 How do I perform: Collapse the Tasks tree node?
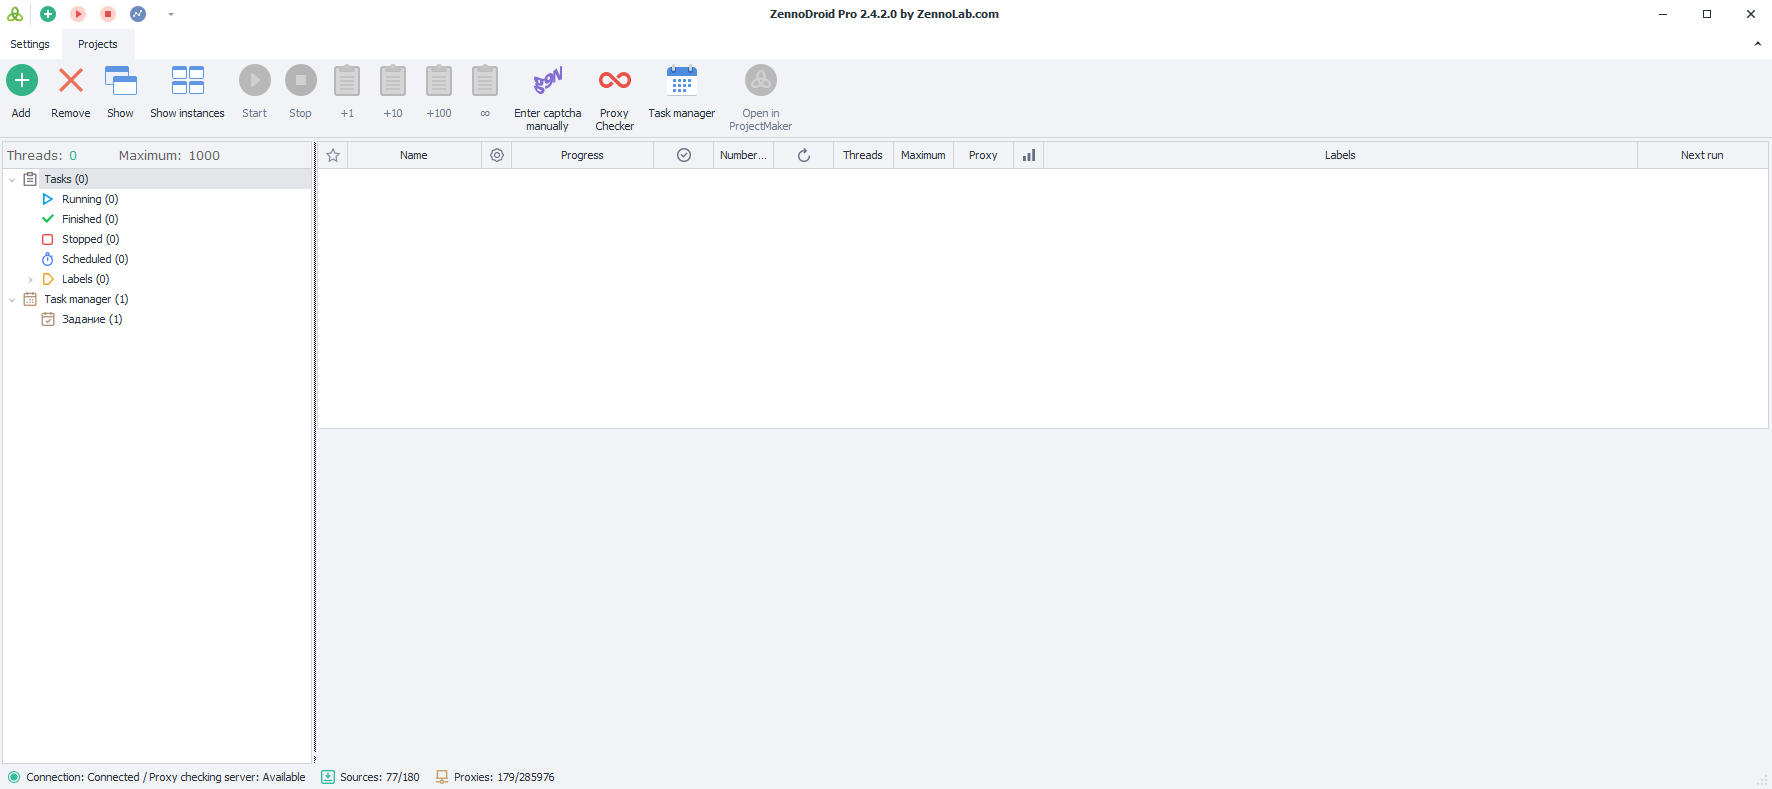(x=12, y=180)
